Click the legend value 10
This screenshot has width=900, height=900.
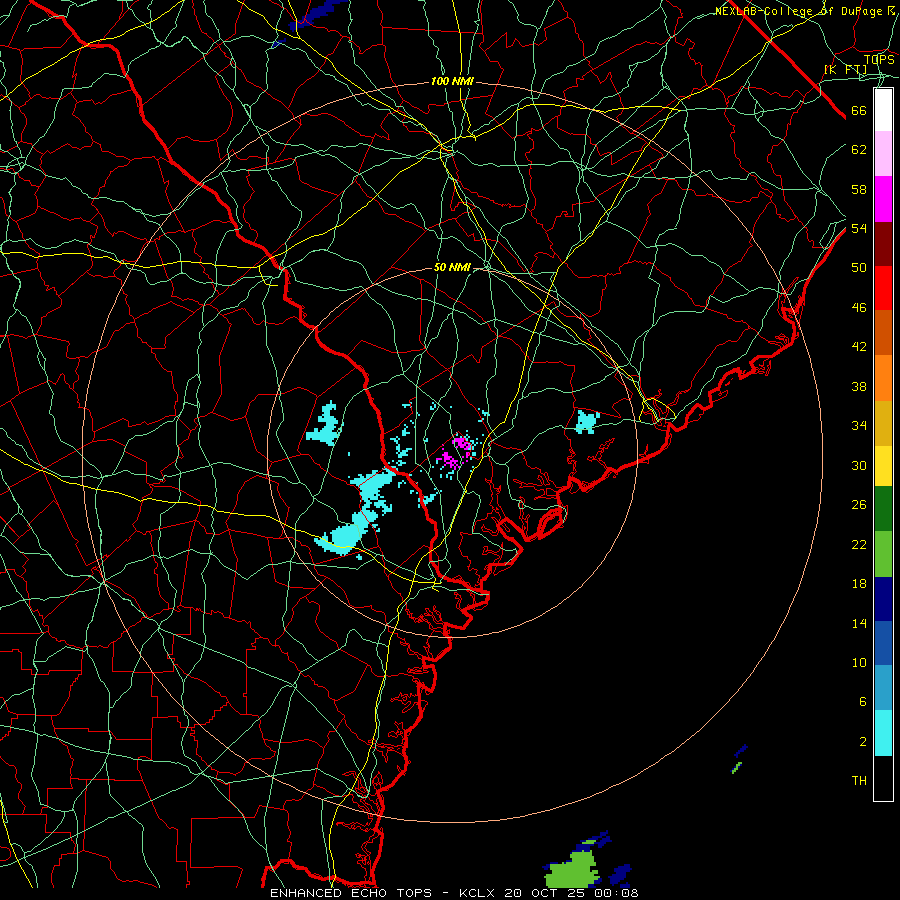pyautogui.click(x=859, y=662)
